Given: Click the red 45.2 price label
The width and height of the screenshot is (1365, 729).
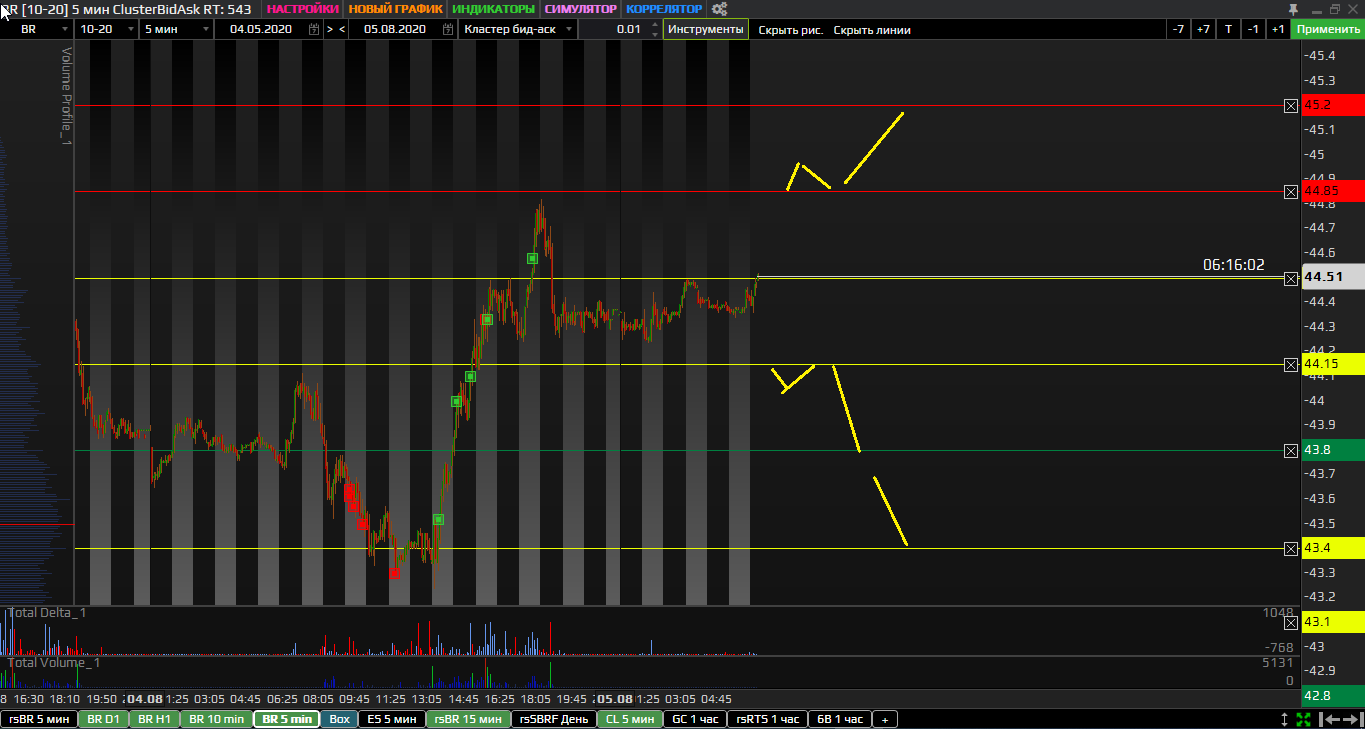Looking at the screenshot, I should (1332, 105).
